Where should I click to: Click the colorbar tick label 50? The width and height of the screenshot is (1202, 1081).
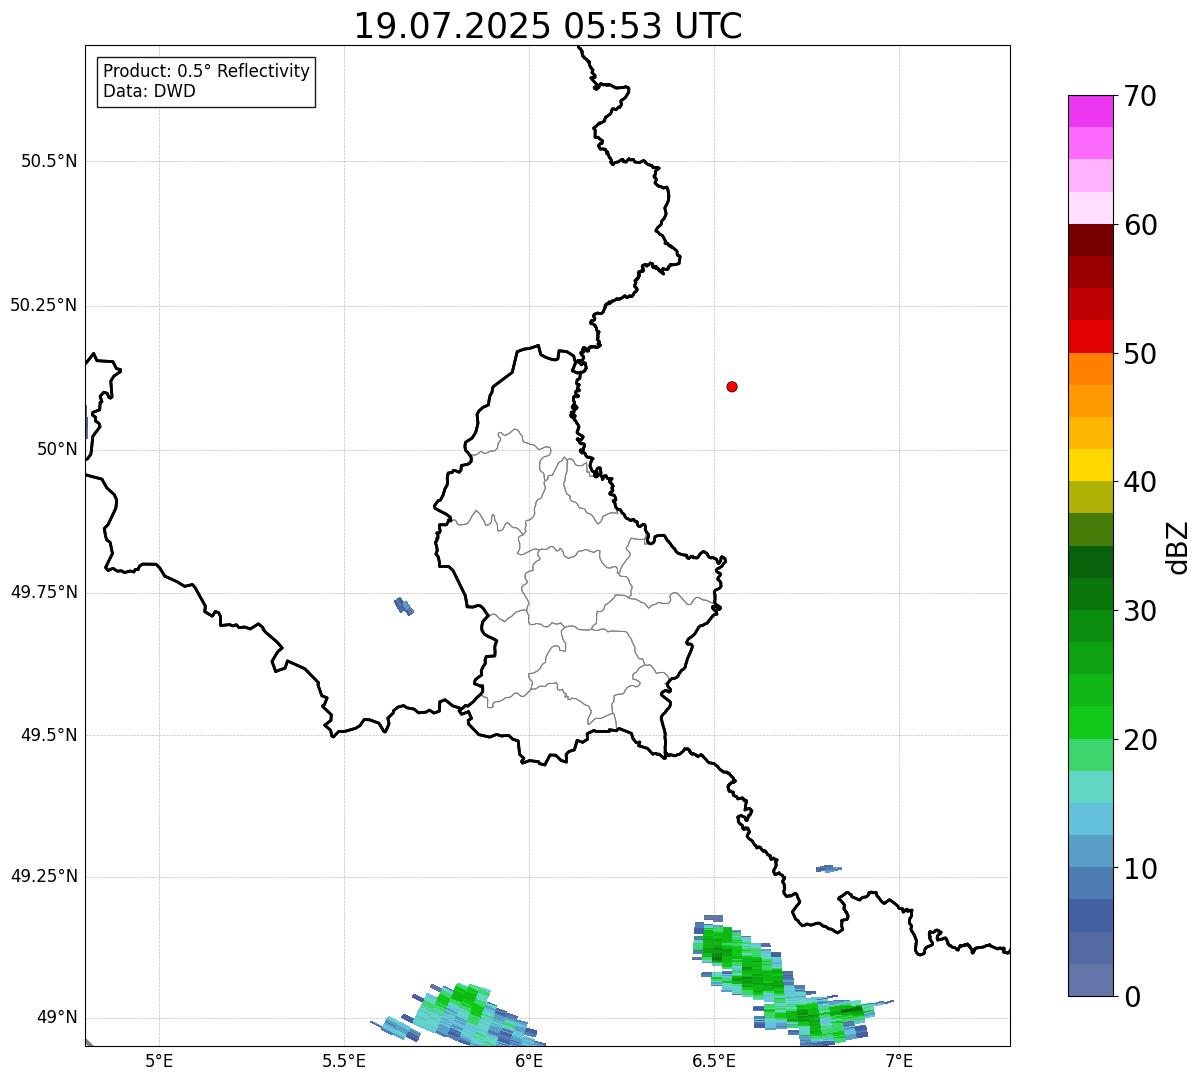[x=1140, y=354]
